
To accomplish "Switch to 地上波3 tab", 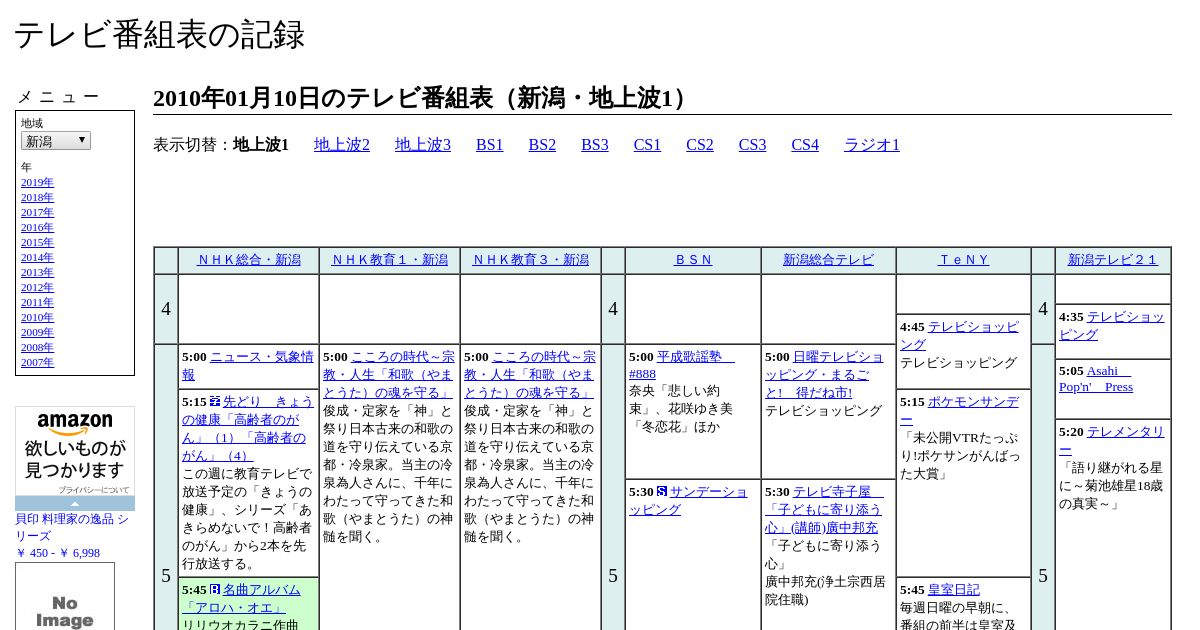I will [x=423, y=145].
